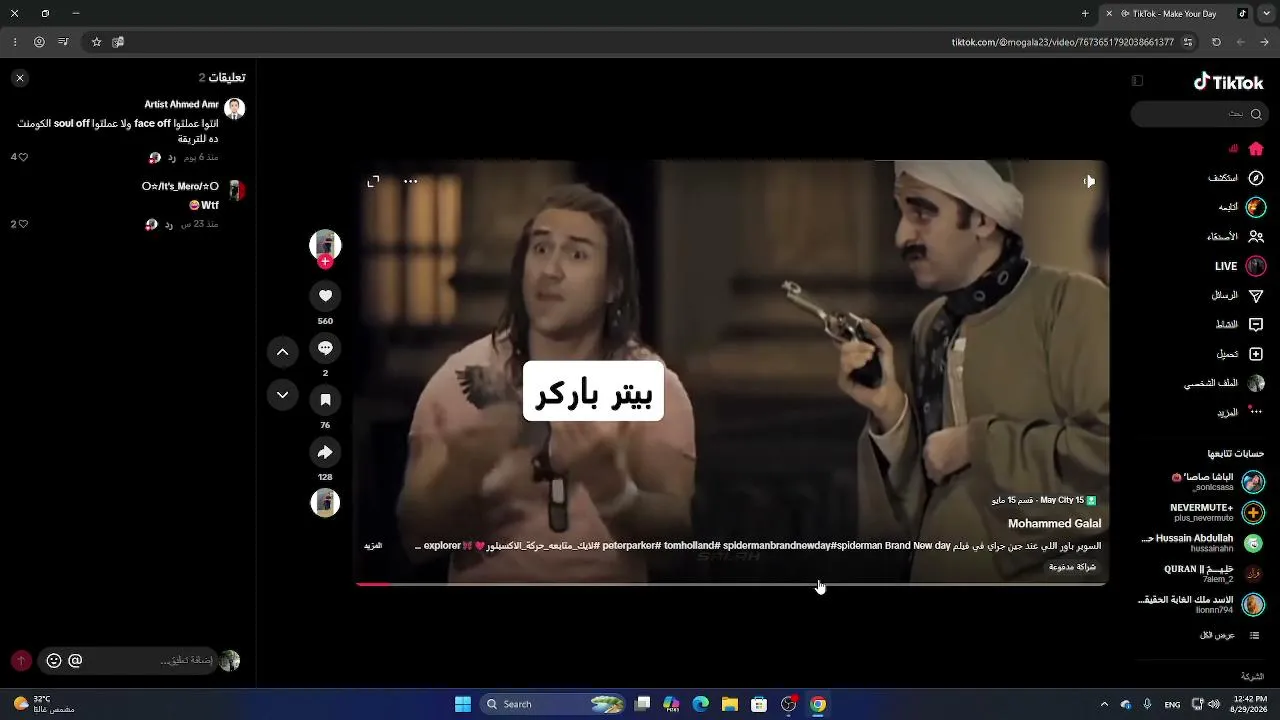The height and width of the screenshot is (720, 1280).
Task: Open the Profile (الملف الشخصي) sidebar item
Action: click(1224, 383)
